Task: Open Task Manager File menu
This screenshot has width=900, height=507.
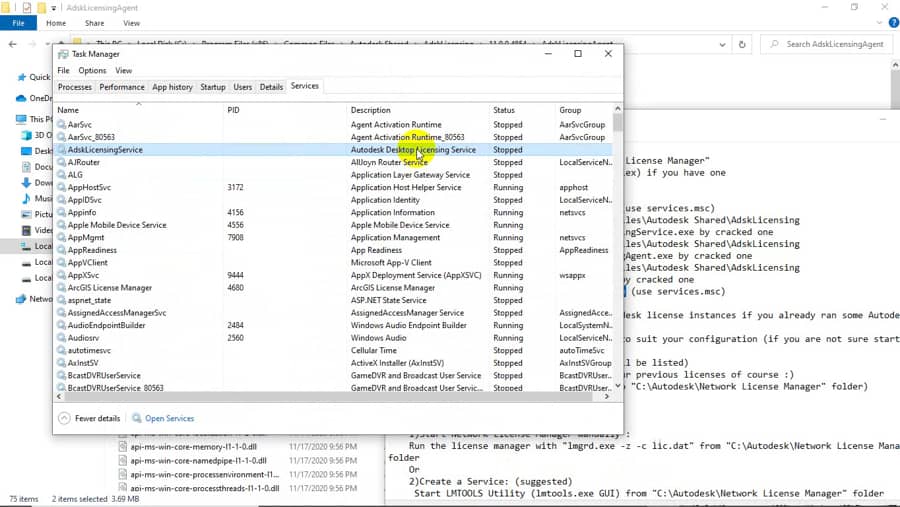Action: pyautogui.click(x=63, y=71)
